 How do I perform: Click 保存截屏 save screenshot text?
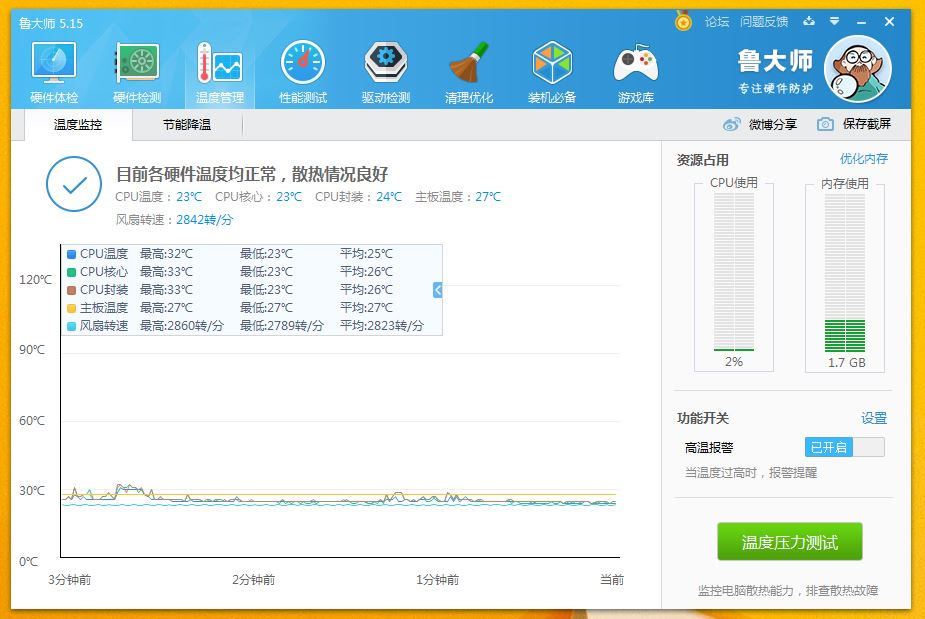point(867,124)
